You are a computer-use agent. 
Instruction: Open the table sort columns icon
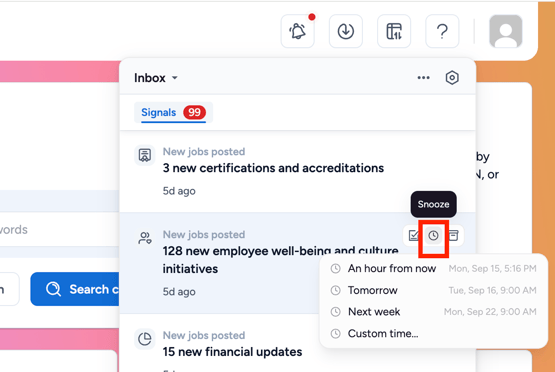[394, 31]
